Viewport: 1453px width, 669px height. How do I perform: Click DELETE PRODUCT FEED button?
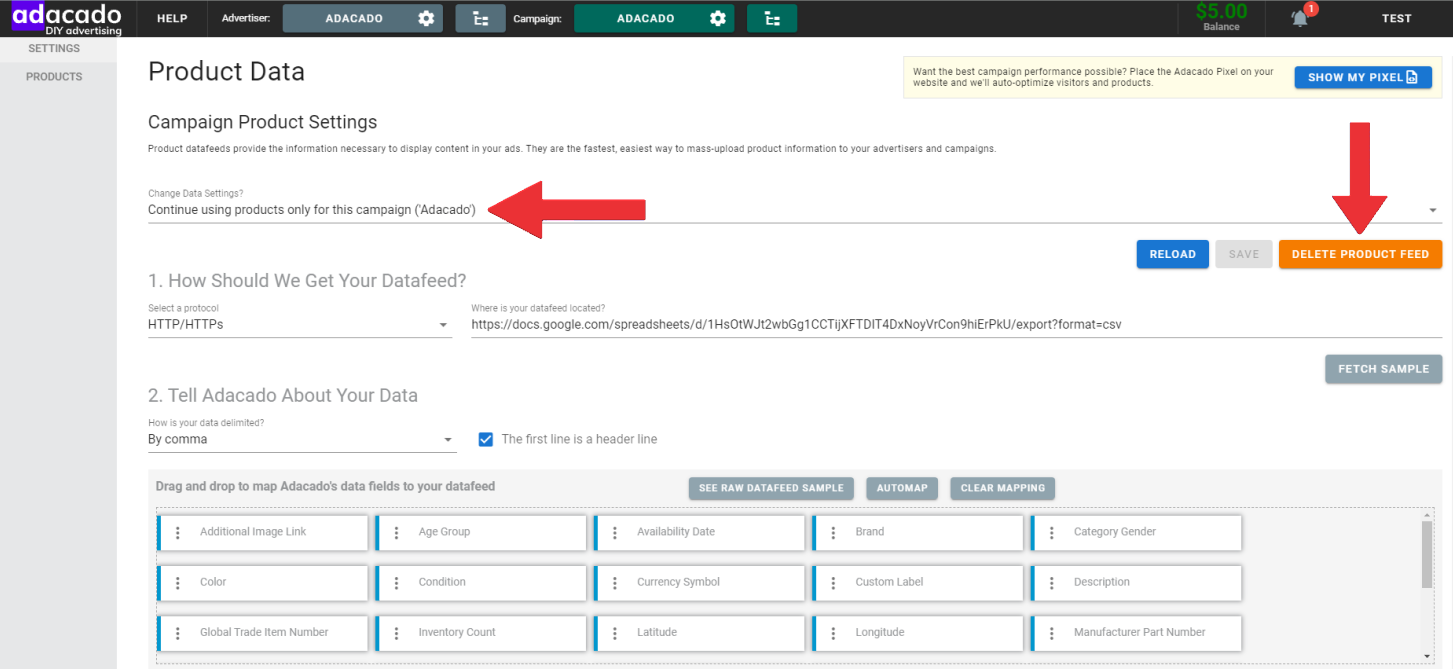1360,254
